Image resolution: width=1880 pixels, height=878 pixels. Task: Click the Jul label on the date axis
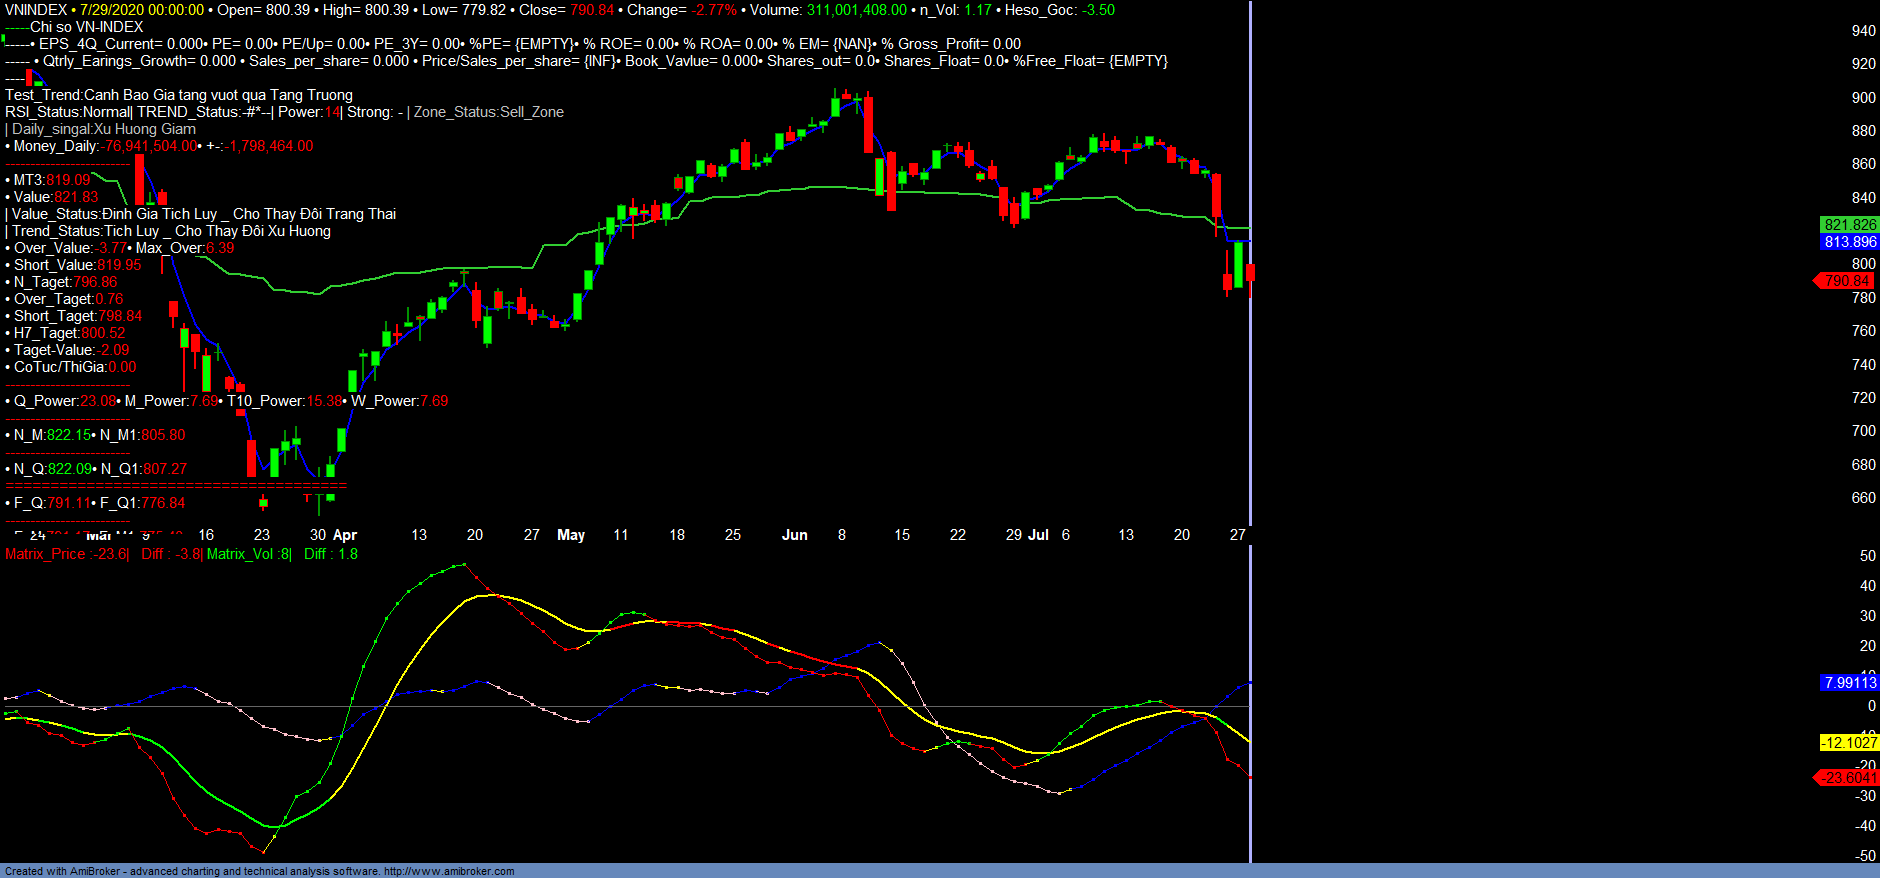tap(1038, 535)
